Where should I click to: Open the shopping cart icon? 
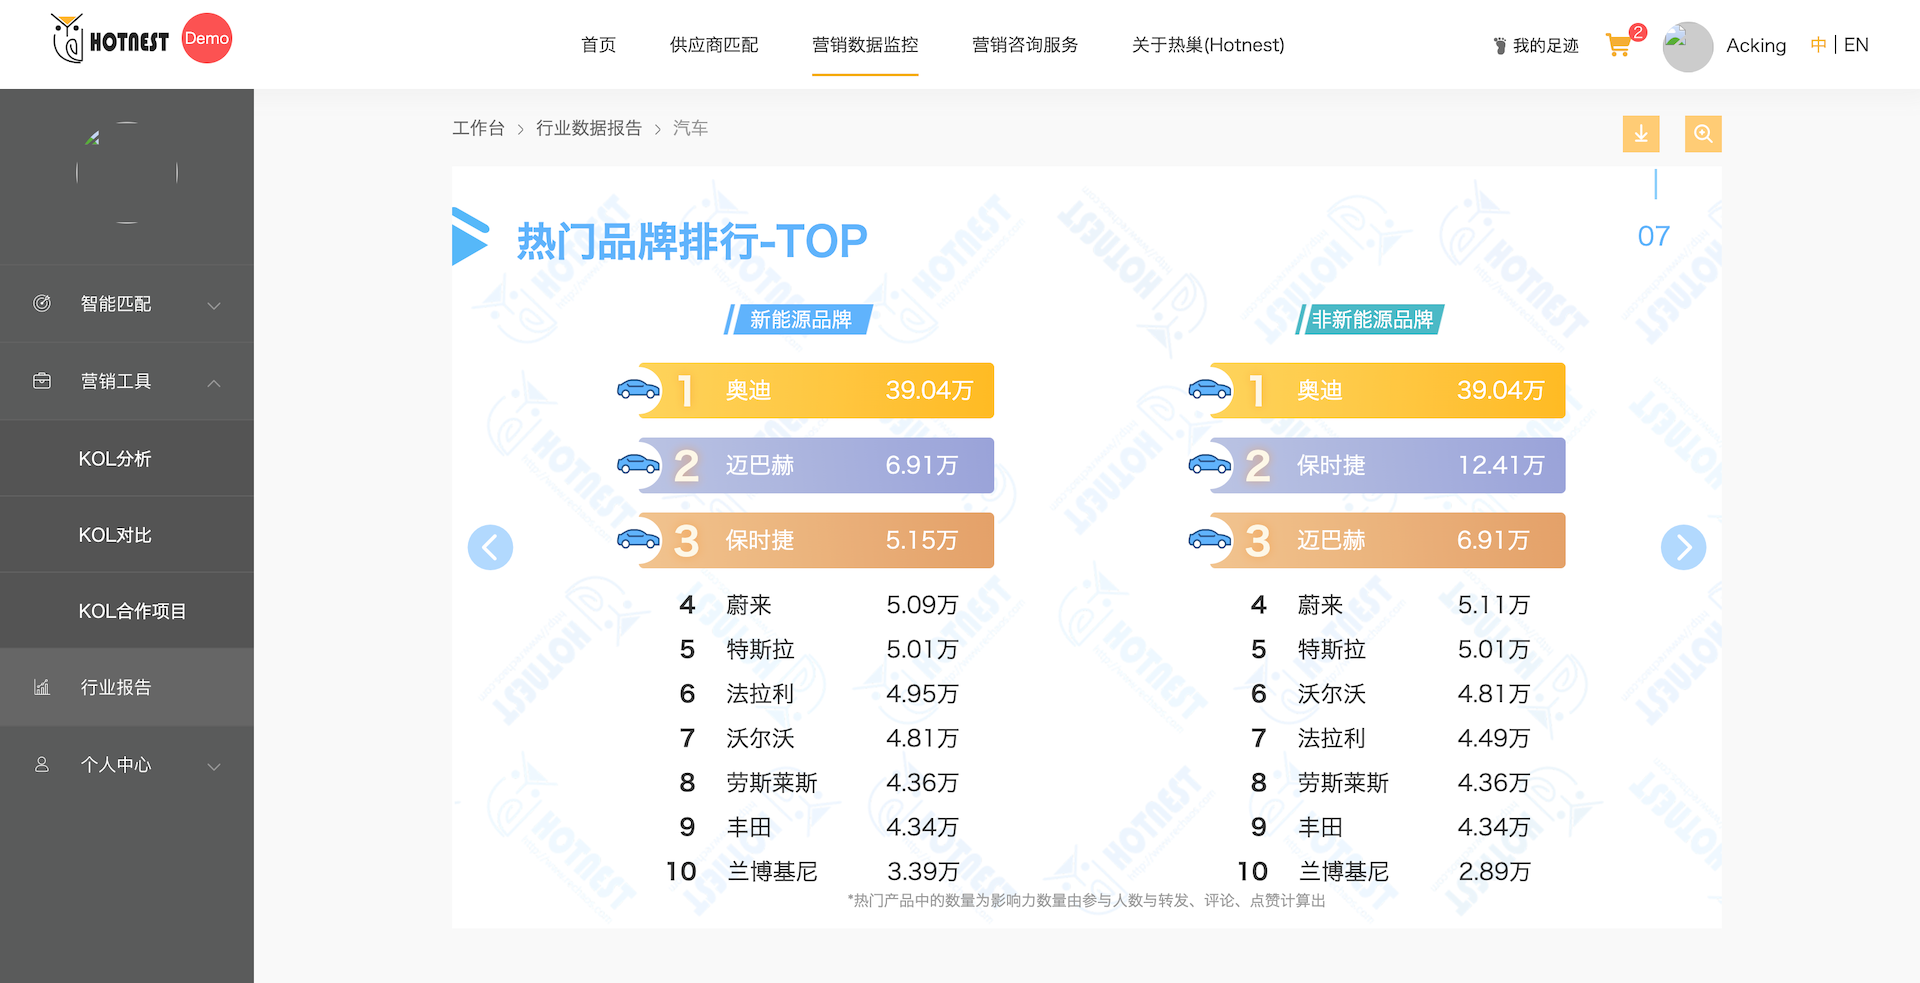(x=1618, y=45)
